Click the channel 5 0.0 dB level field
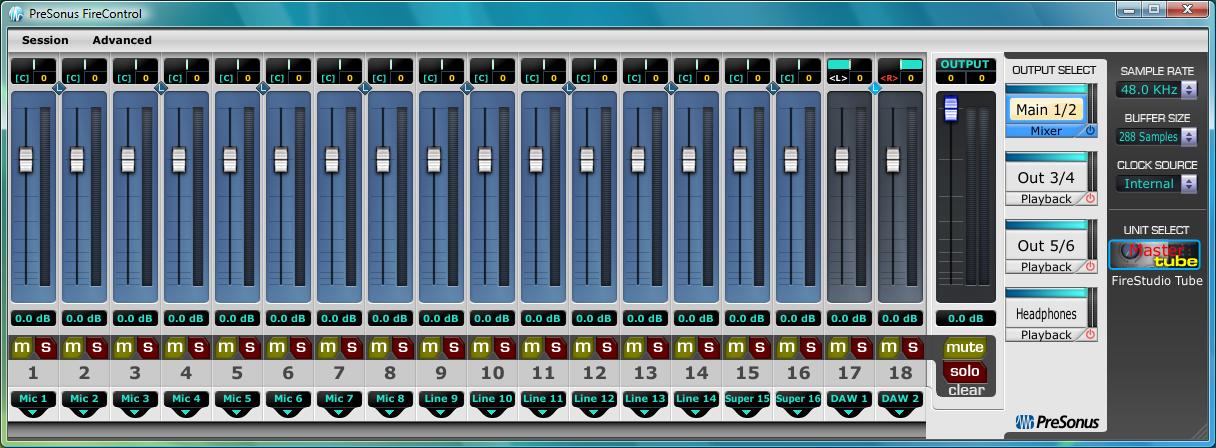This screenshot has width=1216, height=448. point(237,319)
